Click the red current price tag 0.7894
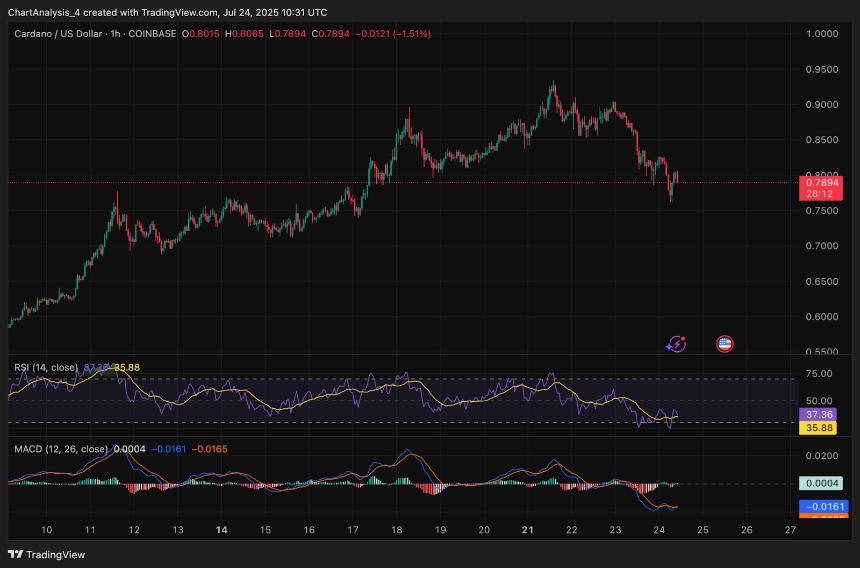 tap(822, 182)
